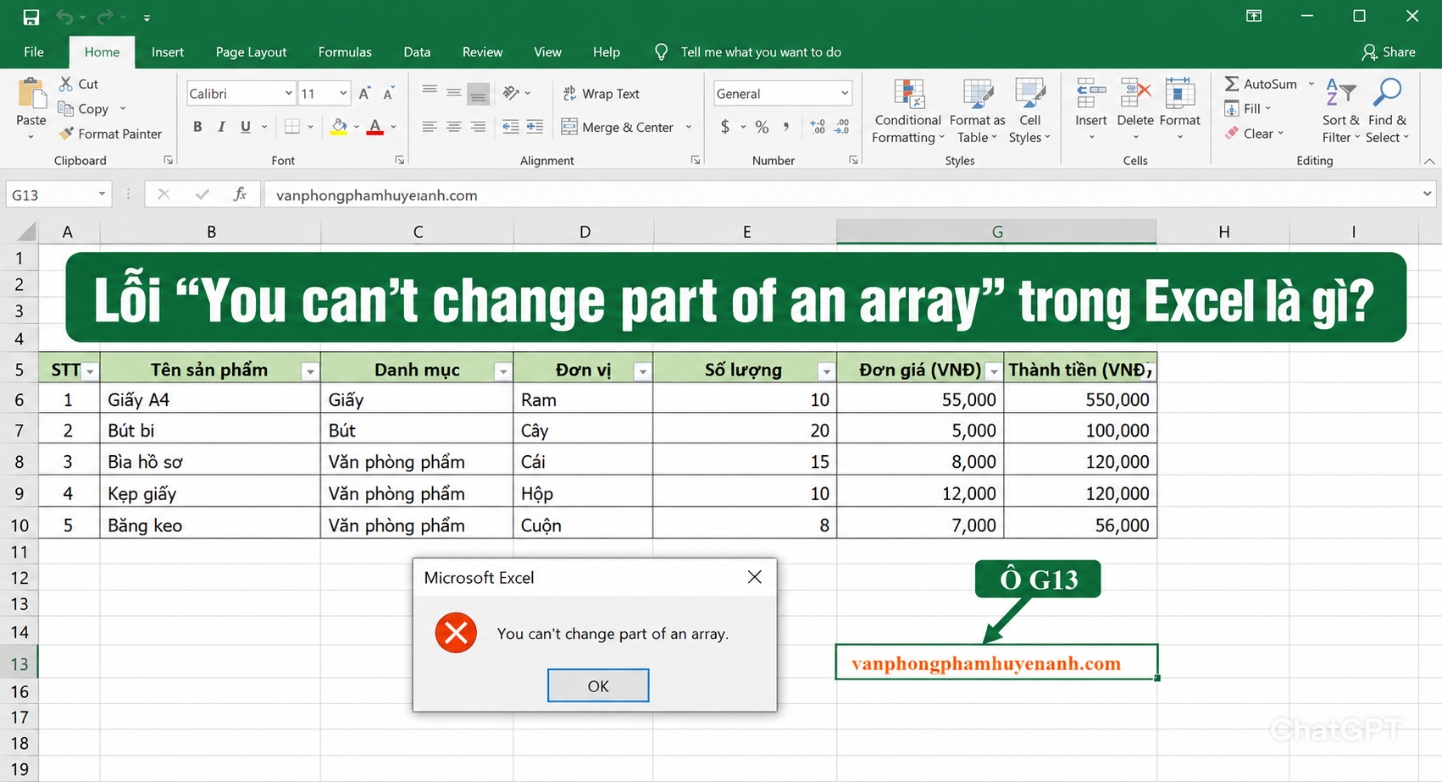The height and width of the screenshot is (782, 1442).
Task: Align text right
Action: [478, 127]
